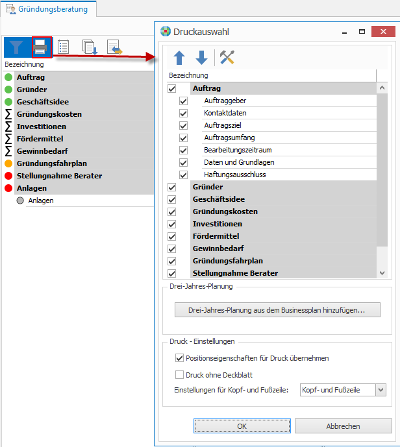Screen dimensions: 400x447
Task: Click green status dot beside Geschäftsidee
Action: tap(8, 102)
